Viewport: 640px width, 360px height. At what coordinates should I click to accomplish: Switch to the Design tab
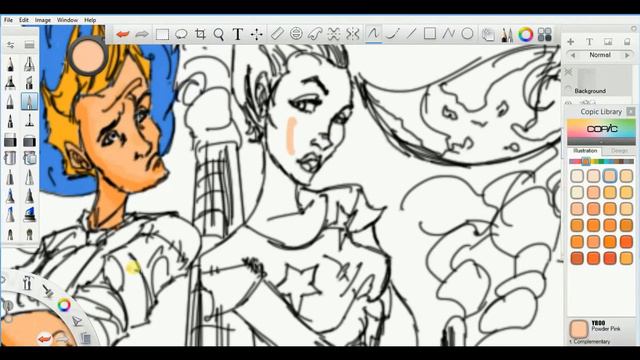point(619,151)
